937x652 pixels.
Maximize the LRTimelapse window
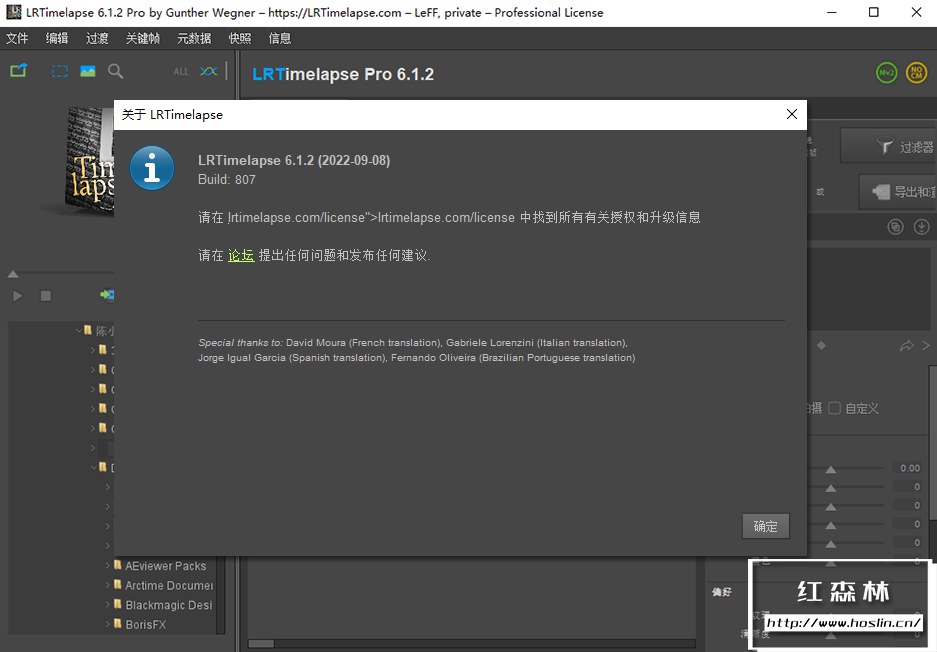tap(874, 13)
